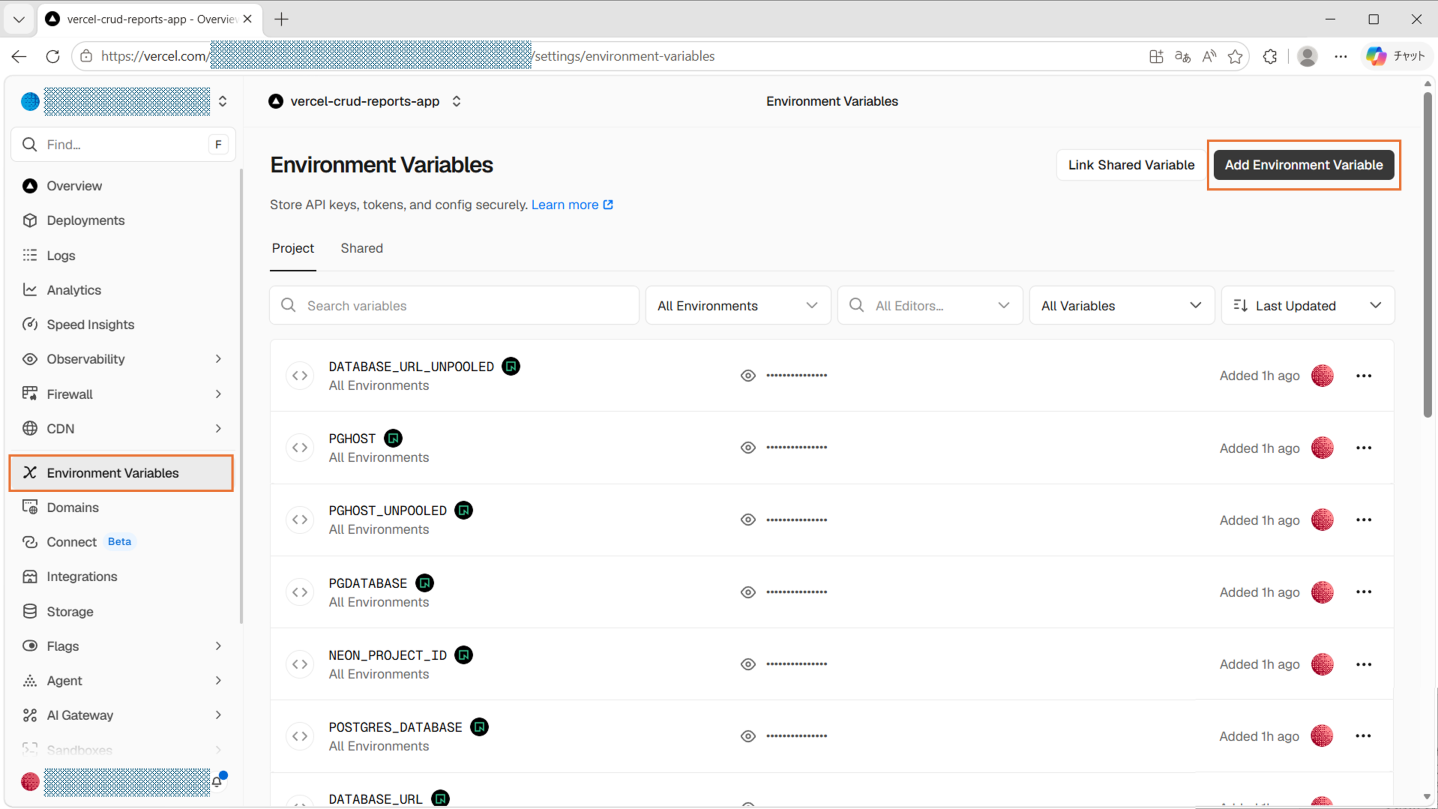Reveal the value of PGHOST
The height and width of the screenshot is (809, 1438).
pyautogui.click(x=748, y=448)
